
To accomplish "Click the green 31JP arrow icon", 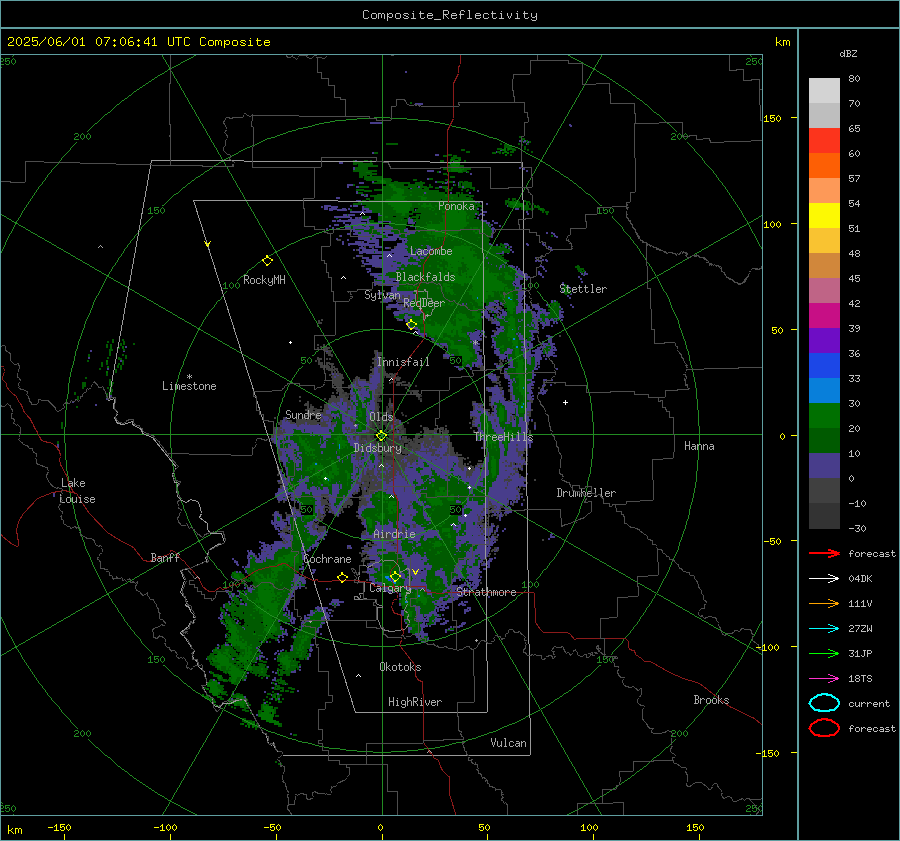I will 824,653.
